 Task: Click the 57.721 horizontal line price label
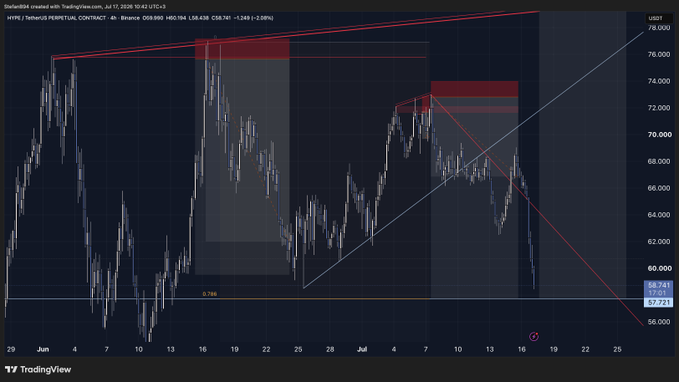[x=659, y=302]
